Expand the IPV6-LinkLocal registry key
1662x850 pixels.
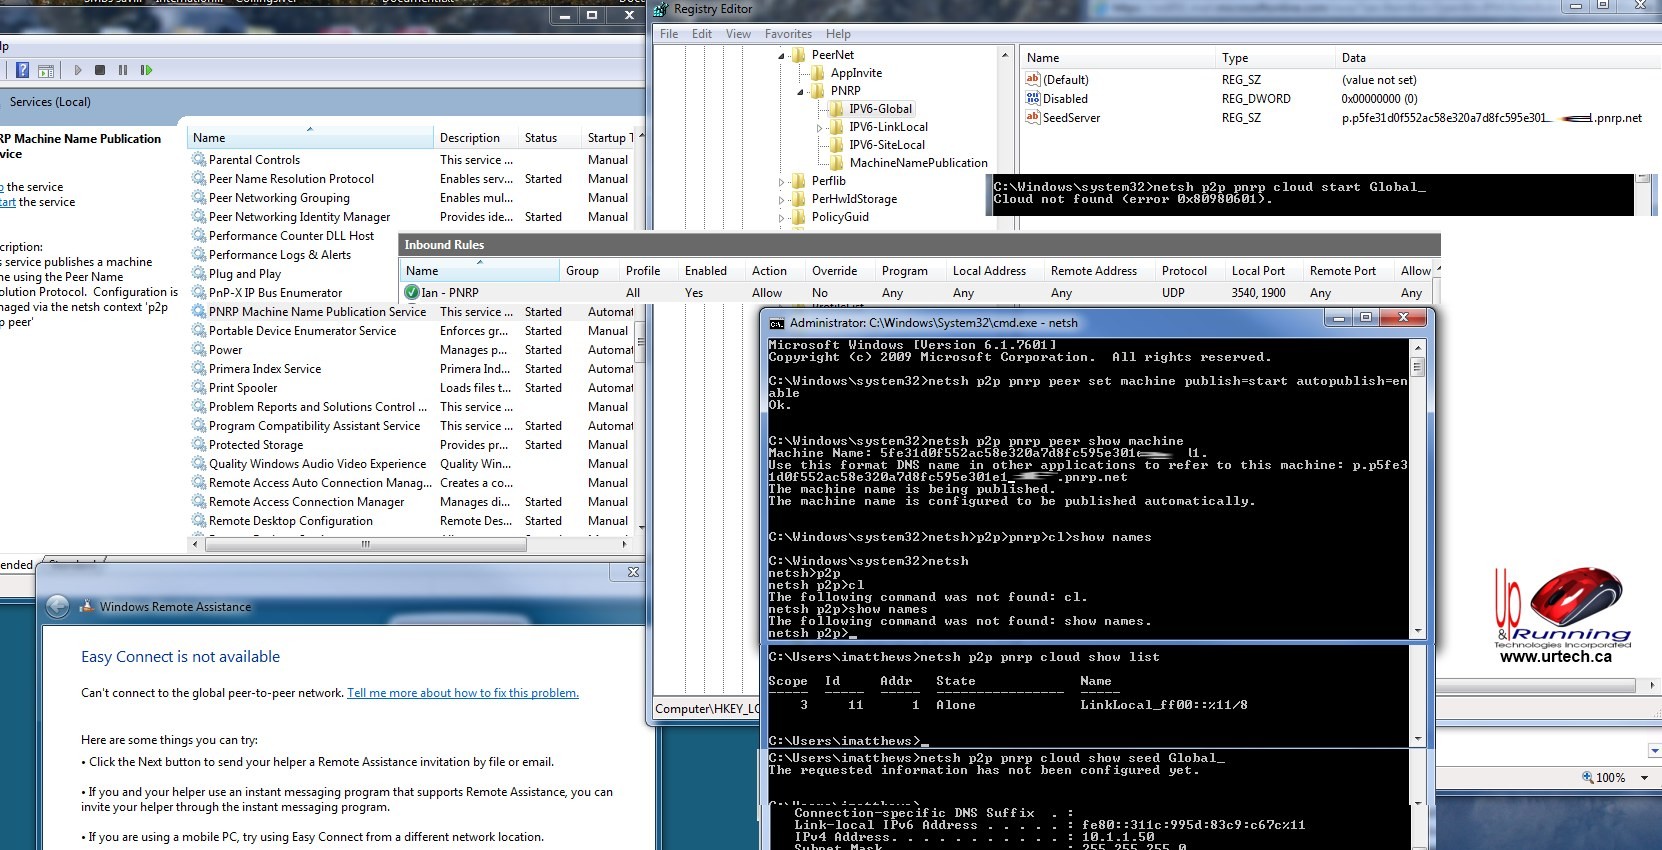point(820,128)
